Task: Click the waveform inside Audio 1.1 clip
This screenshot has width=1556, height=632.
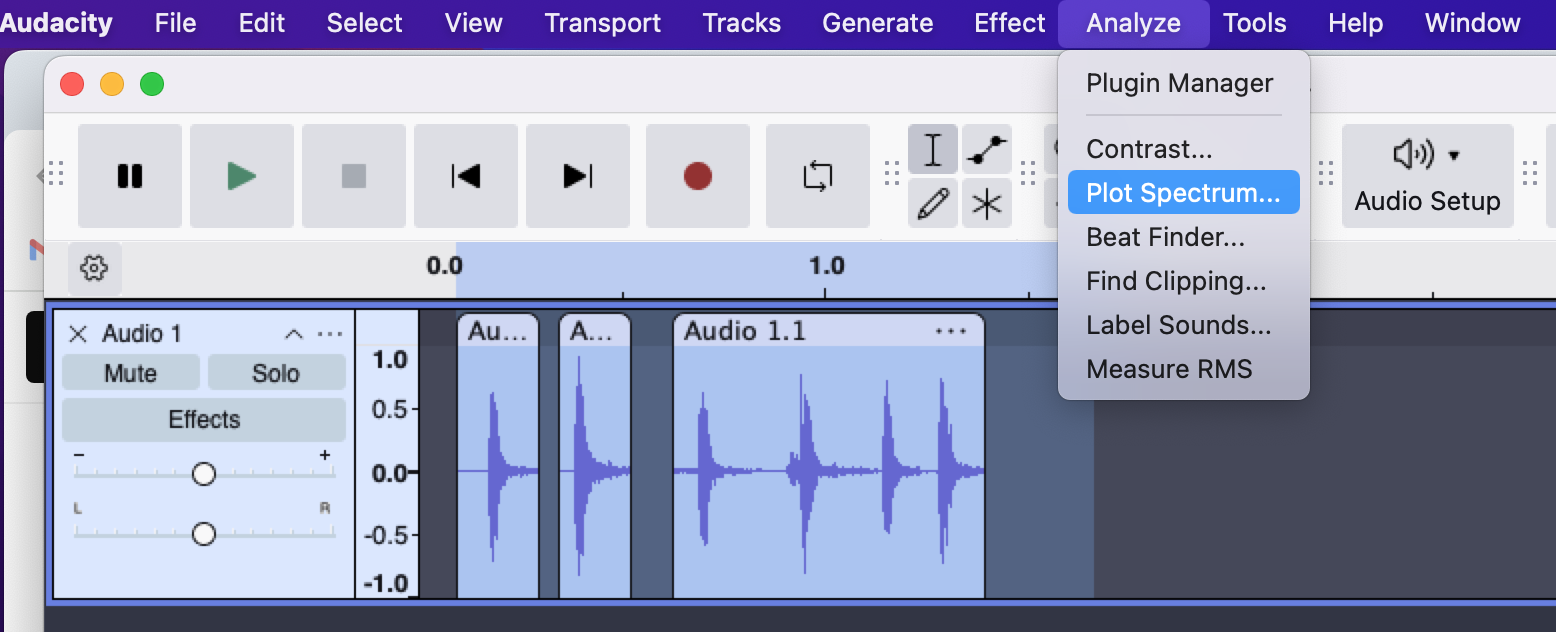Action: point(829,472)
